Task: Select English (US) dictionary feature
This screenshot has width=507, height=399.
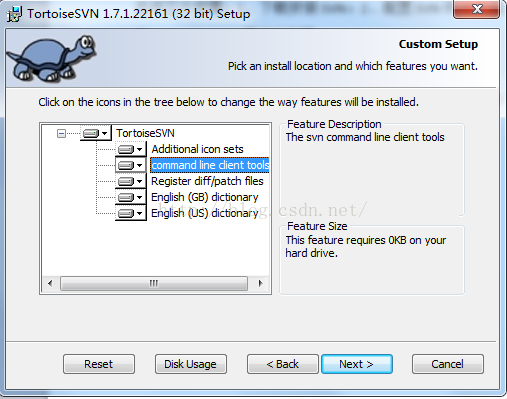Action: click(205, 213)
